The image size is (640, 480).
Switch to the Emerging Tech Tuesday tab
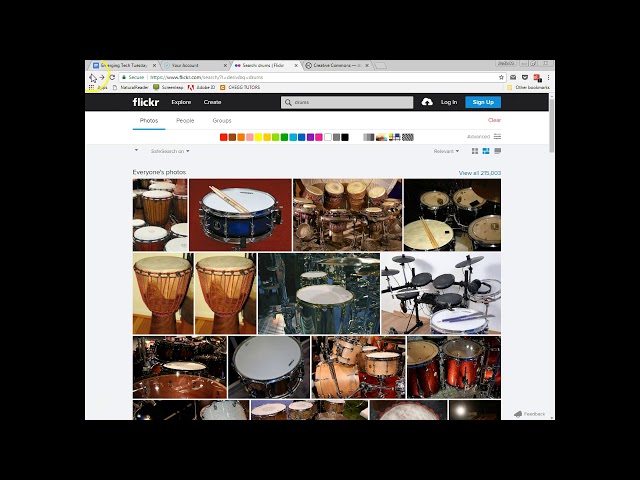[x=122, y=65]
